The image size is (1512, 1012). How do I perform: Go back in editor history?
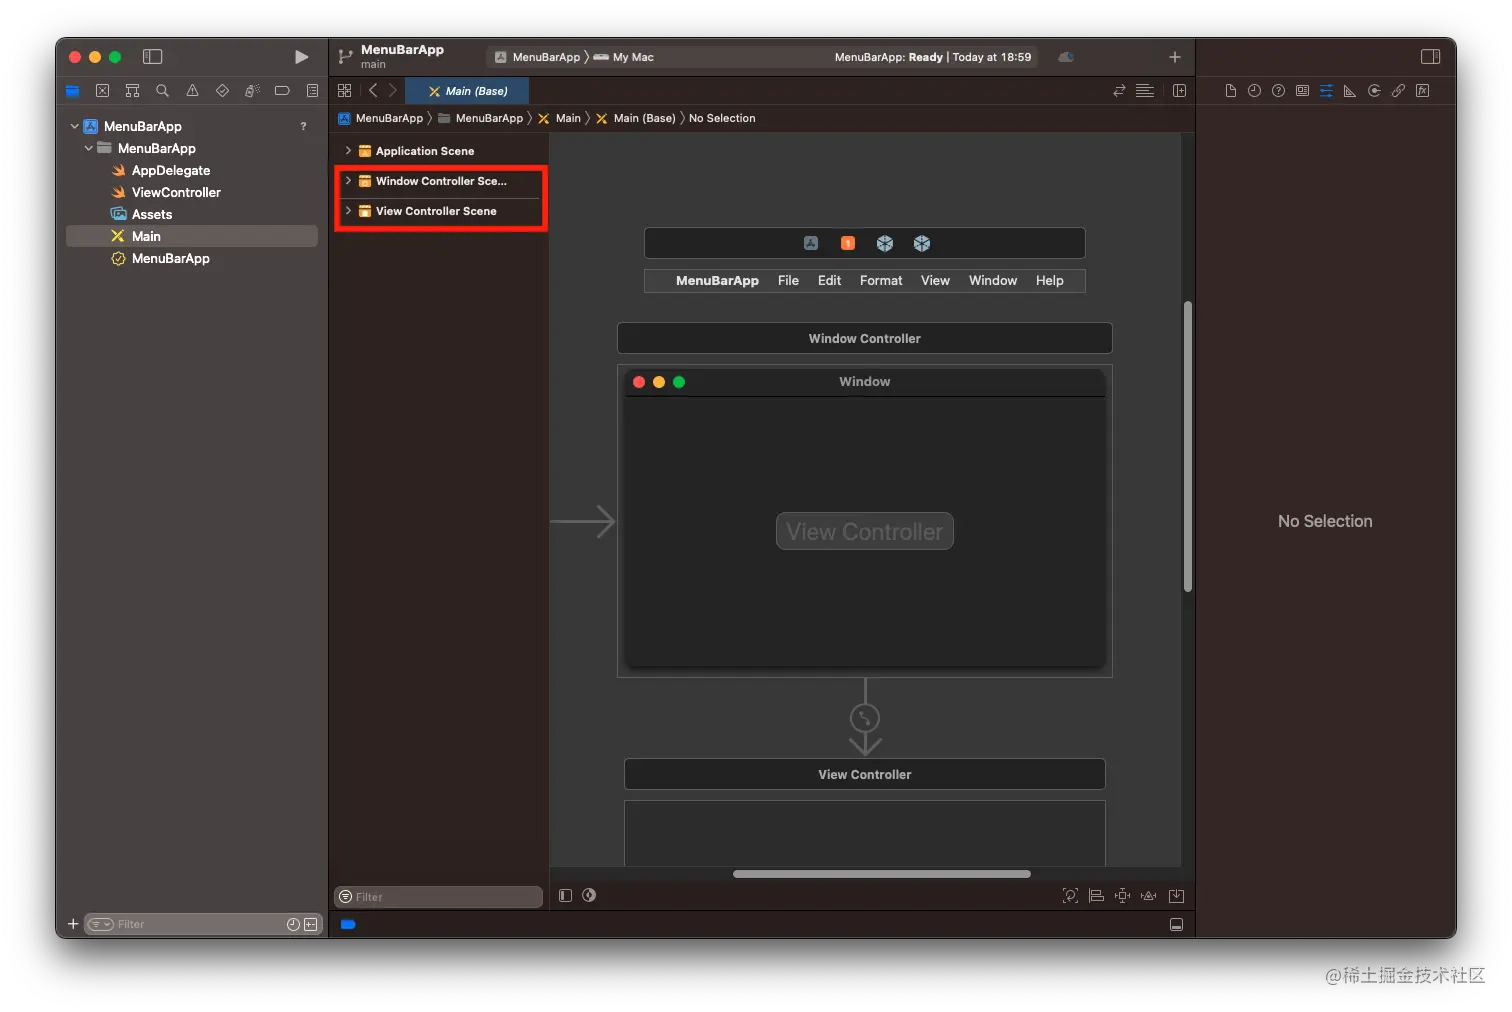click(373, 91)
